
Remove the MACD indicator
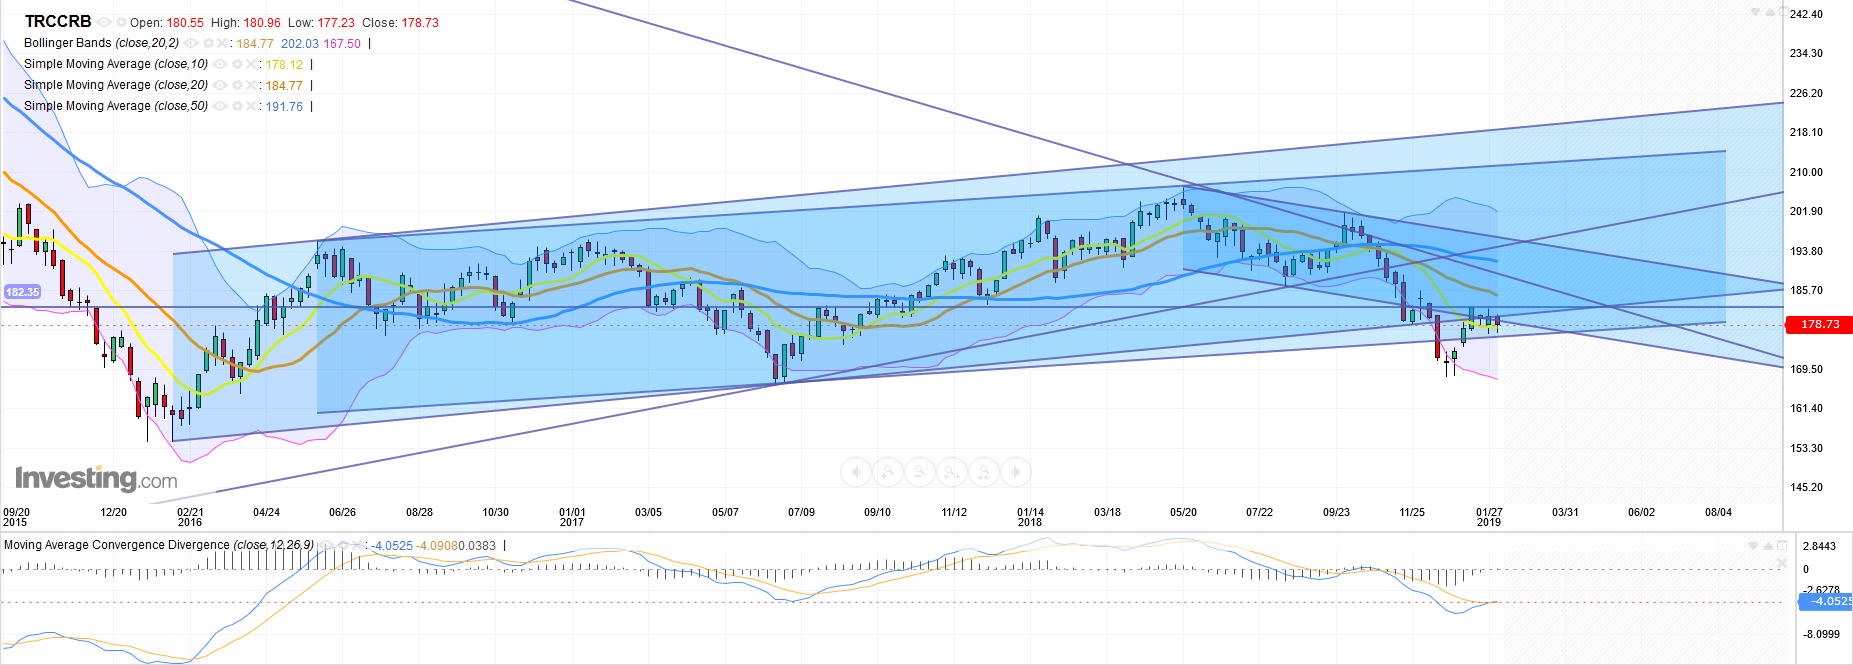[x=357, y=545]
